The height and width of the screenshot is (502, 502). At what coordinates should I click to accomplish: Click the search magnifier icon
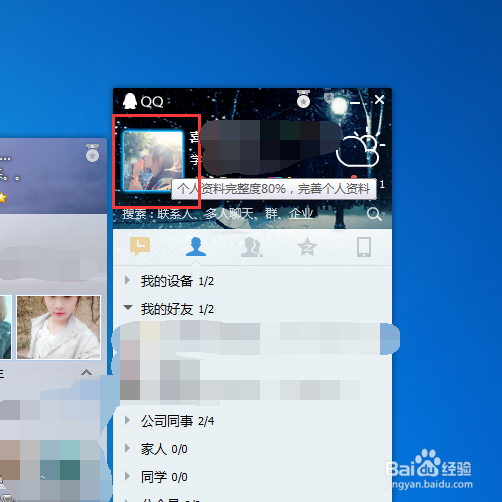pyautogui.click(x=374, y=214)
